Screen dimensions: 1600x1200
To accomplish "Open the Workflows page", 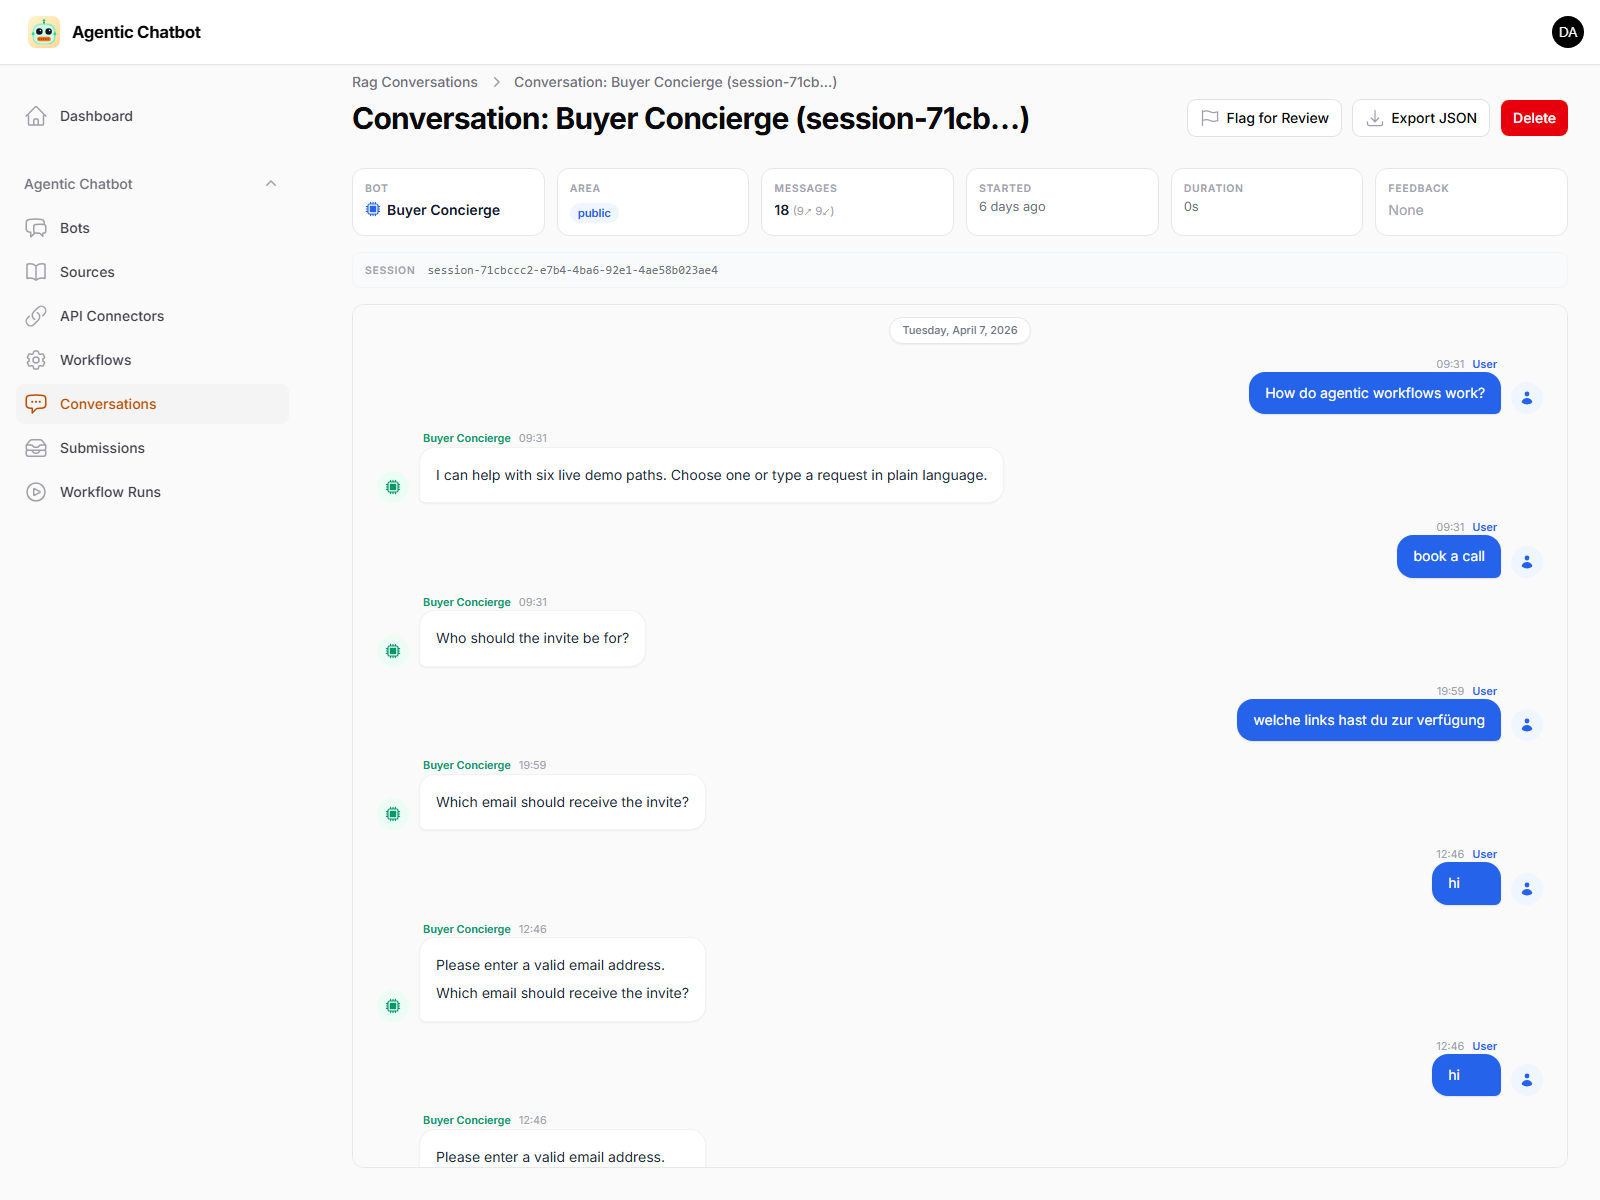I will tap(152, 360).
